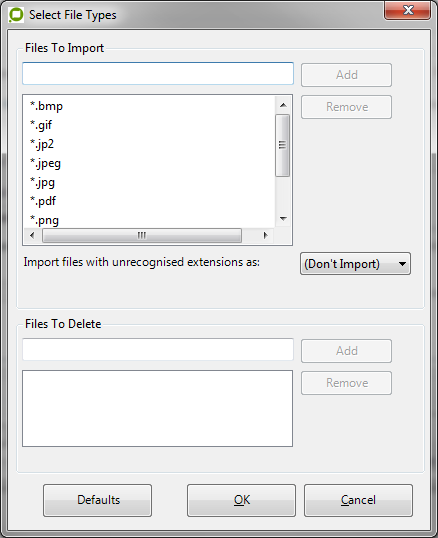Screen dimensions: 438x538
Task: Choose *.jpeg from the file types list
Action: (x=45, y=163)
